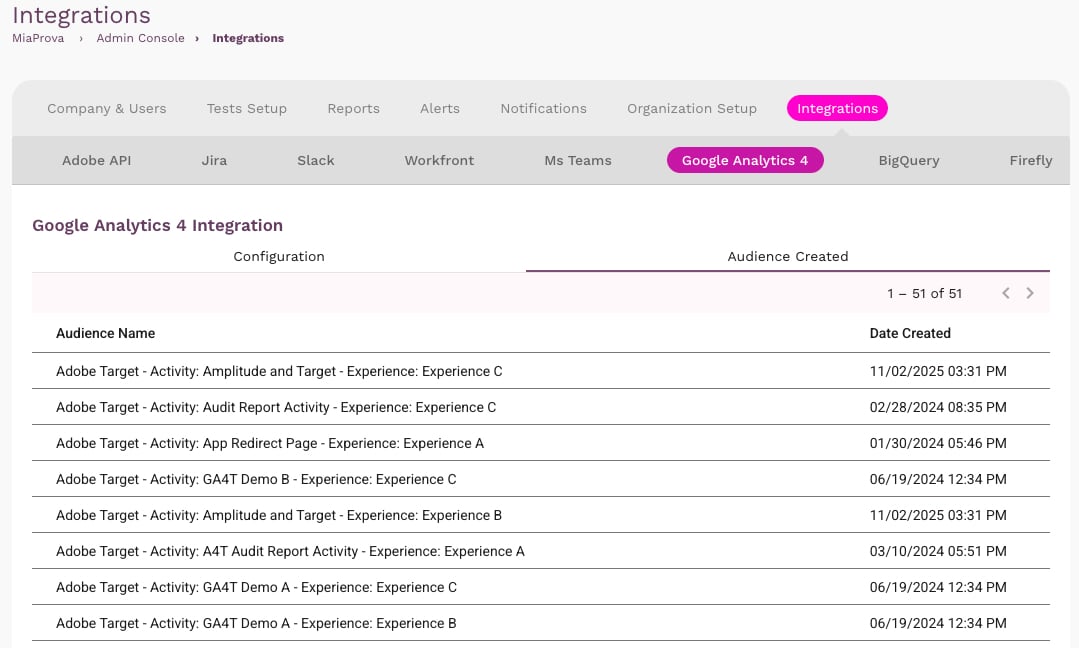
Task: Open the Slack integration tab
Action: [316, 160]
